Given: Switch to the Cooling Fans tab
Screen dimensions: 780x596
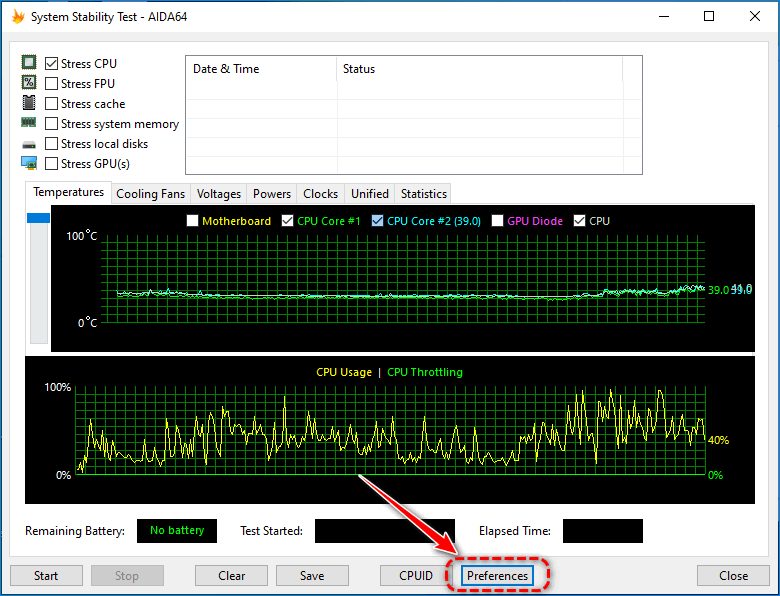Looking at the screenshot, I should point(150,194).
